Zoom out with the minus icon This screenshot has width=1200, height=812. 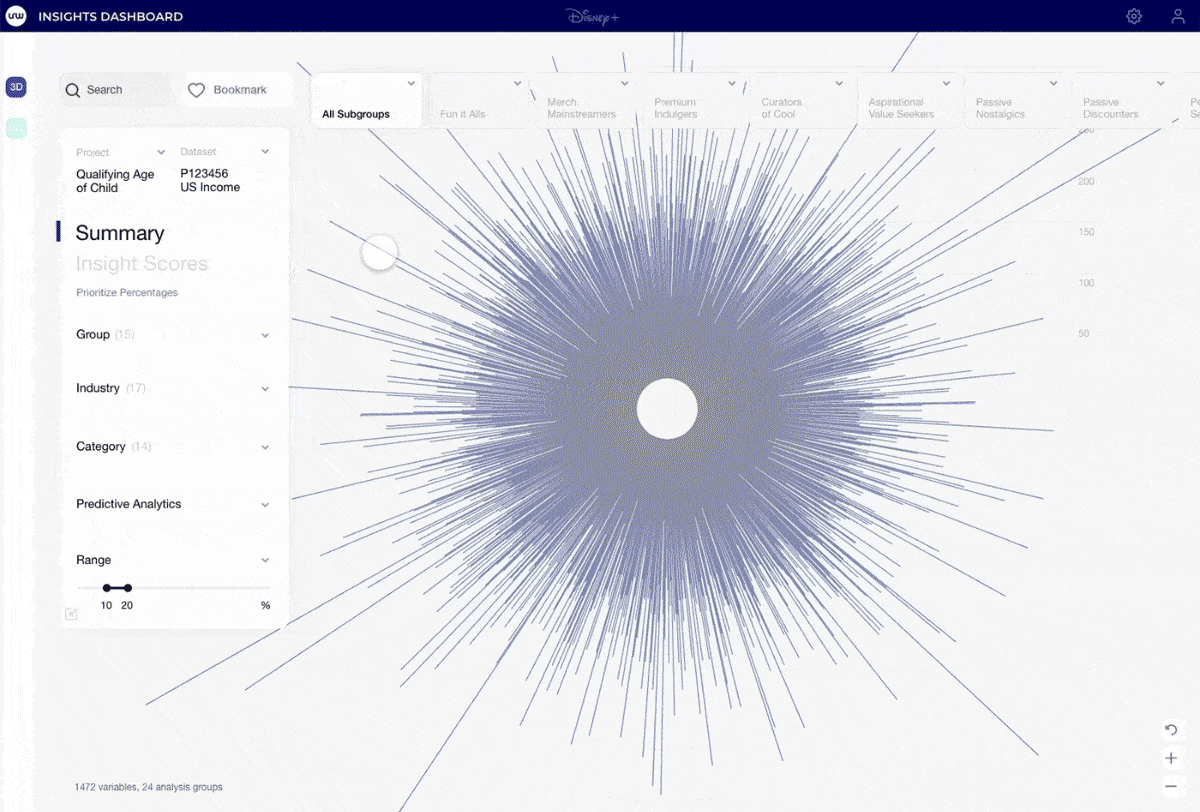[1171, 786]
